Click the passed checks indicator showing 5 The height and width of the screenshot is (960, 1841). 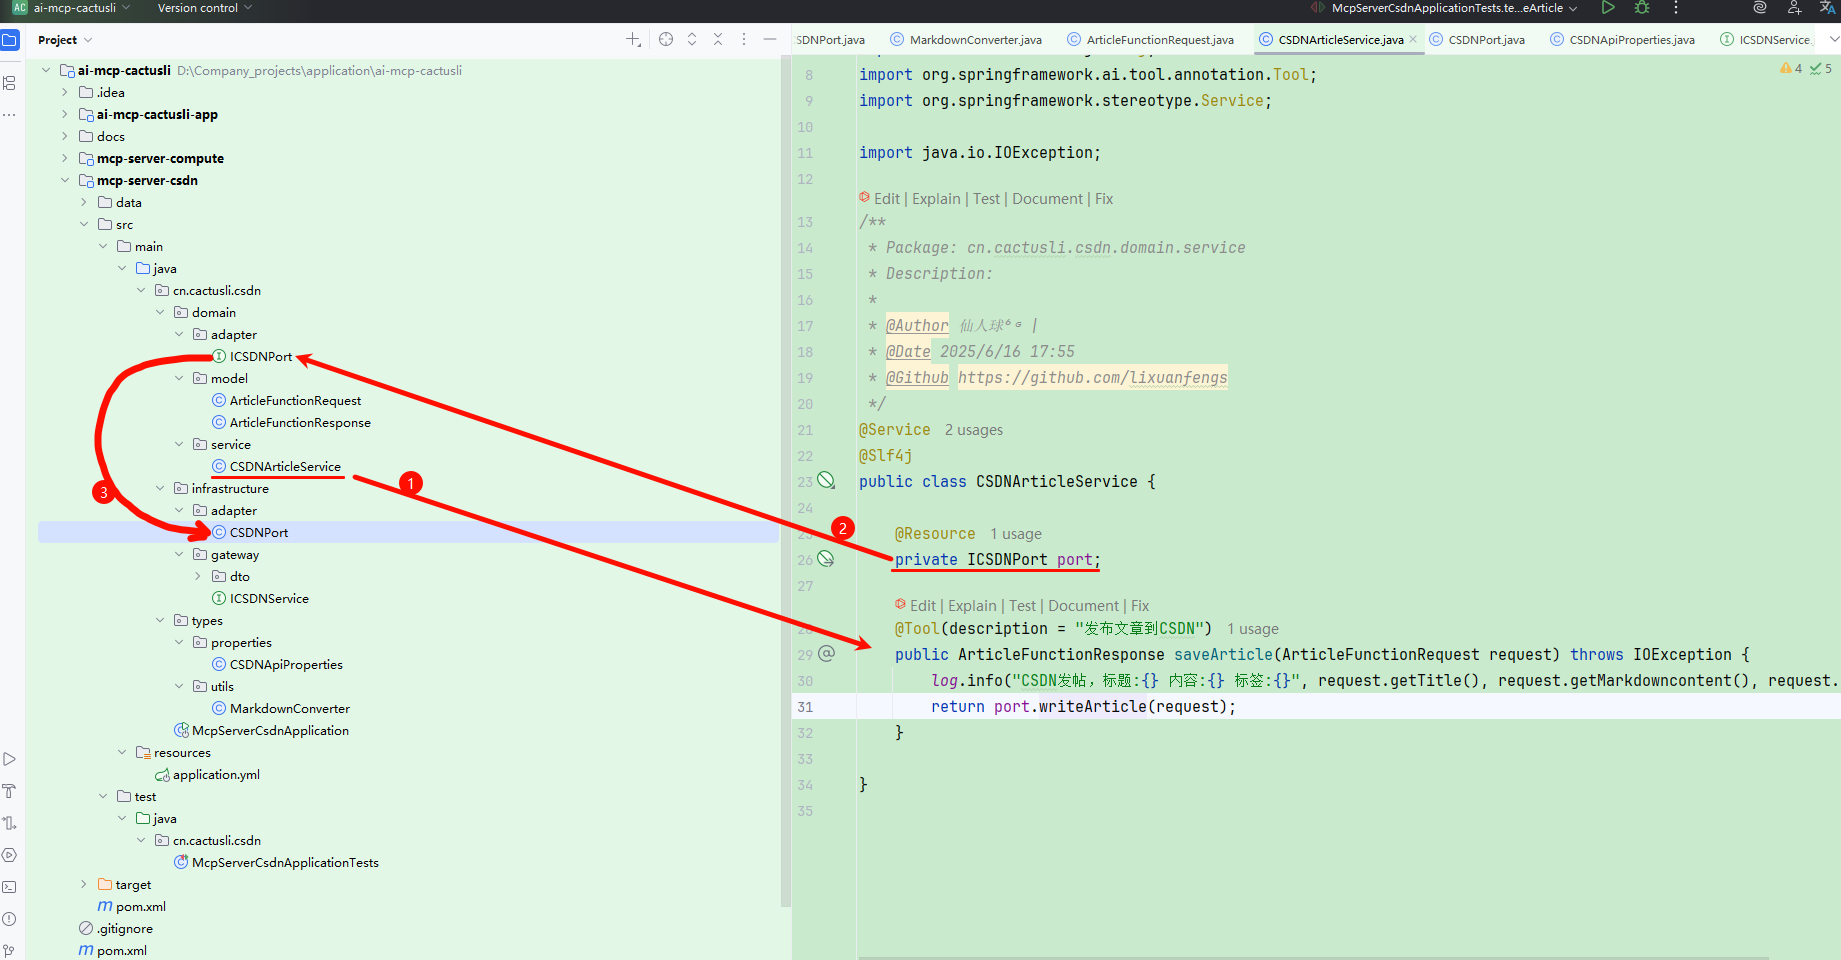(1821, 68)
